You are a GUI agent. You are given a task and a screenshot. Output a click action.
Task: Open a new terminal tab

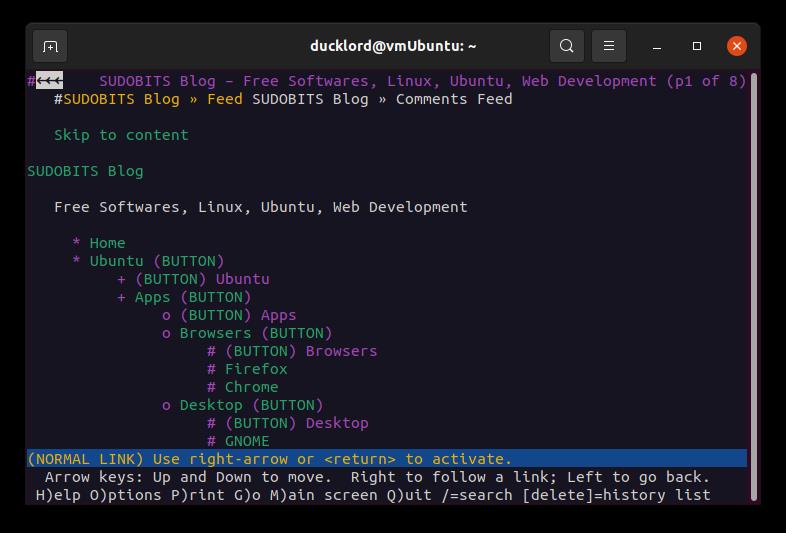click(x=50, y=46)
